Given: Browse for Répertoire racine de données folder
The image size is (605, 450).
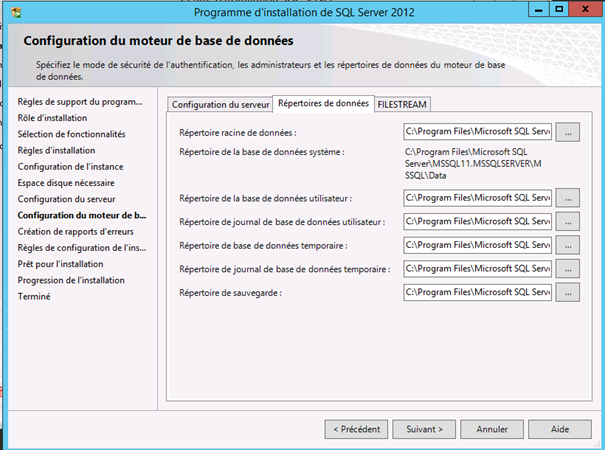Looking at the screenshot, I should click(568, 132).
